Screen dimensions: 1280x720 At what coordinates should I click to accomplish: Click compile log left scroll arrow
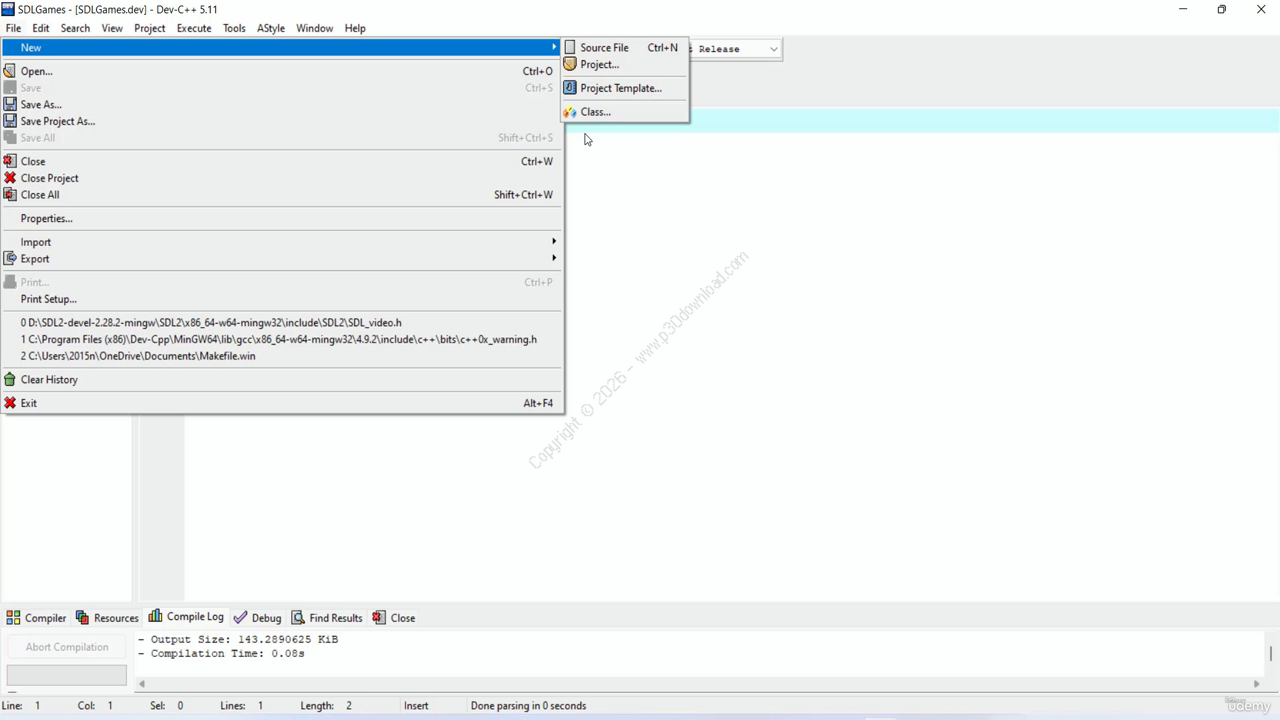tap(141, 684)
